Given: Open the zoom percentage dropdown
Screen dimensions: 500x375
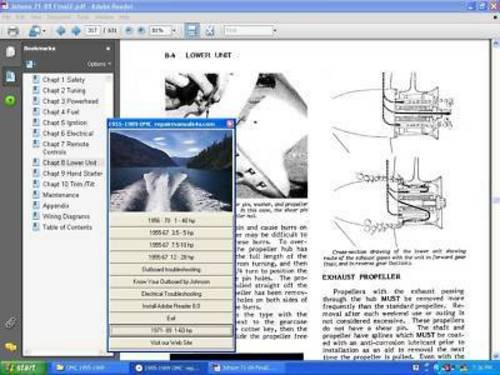Looking at the screenshot, I should point(174,31).
